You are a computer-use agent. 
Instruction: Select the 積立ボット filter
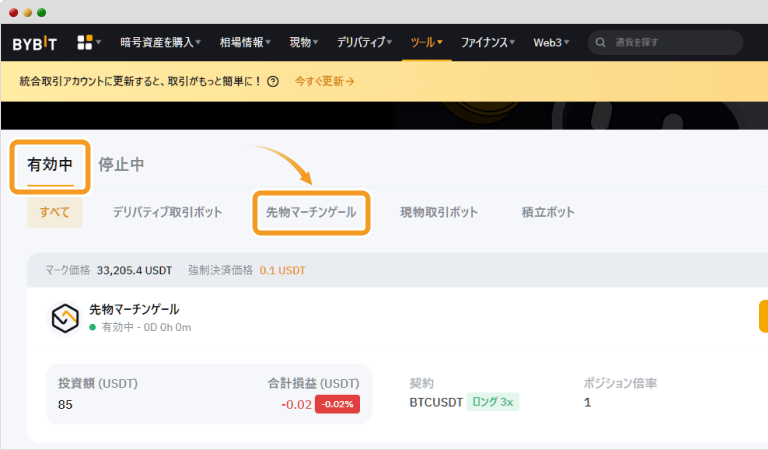coord(548,213)
